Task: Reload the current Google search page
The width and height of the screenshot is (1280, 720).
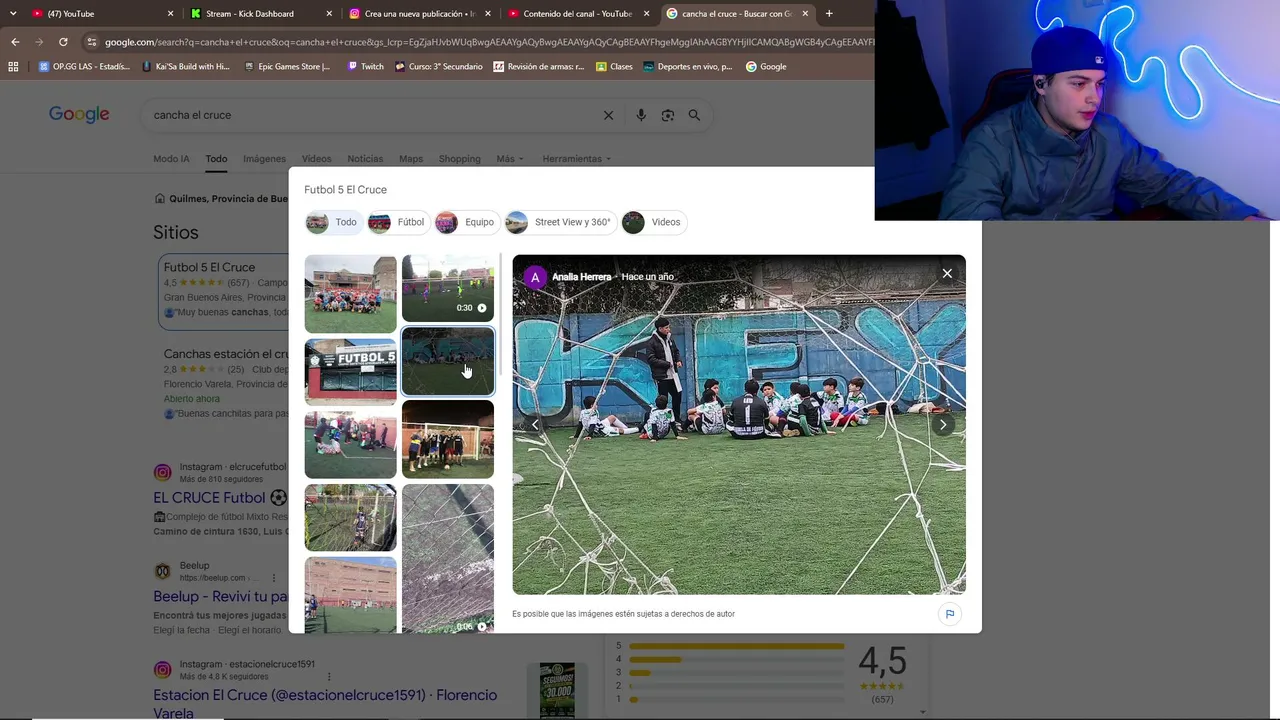Action: pyautogui.click(x=63, y=42)
